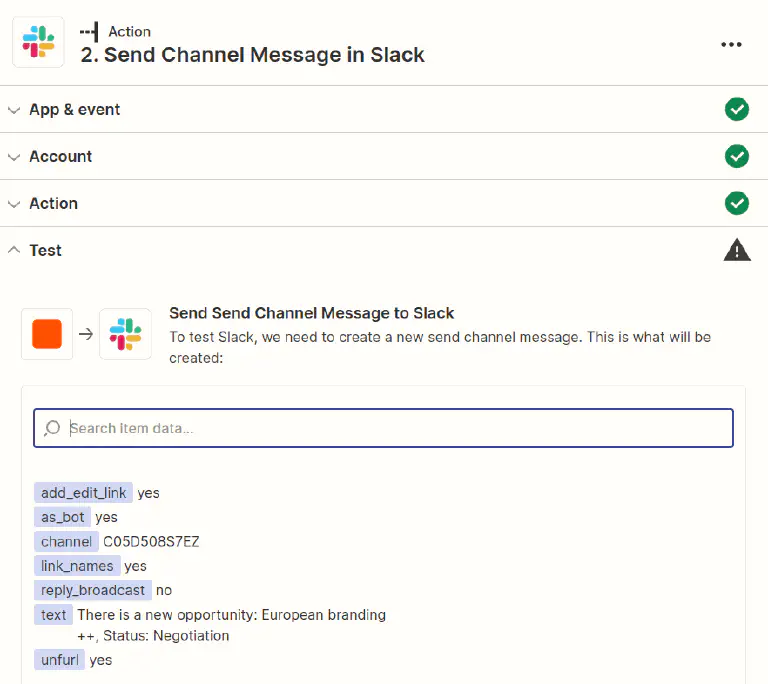Expand the App & event section
This screenshot has width=768, height=684.
click(14, 110)
